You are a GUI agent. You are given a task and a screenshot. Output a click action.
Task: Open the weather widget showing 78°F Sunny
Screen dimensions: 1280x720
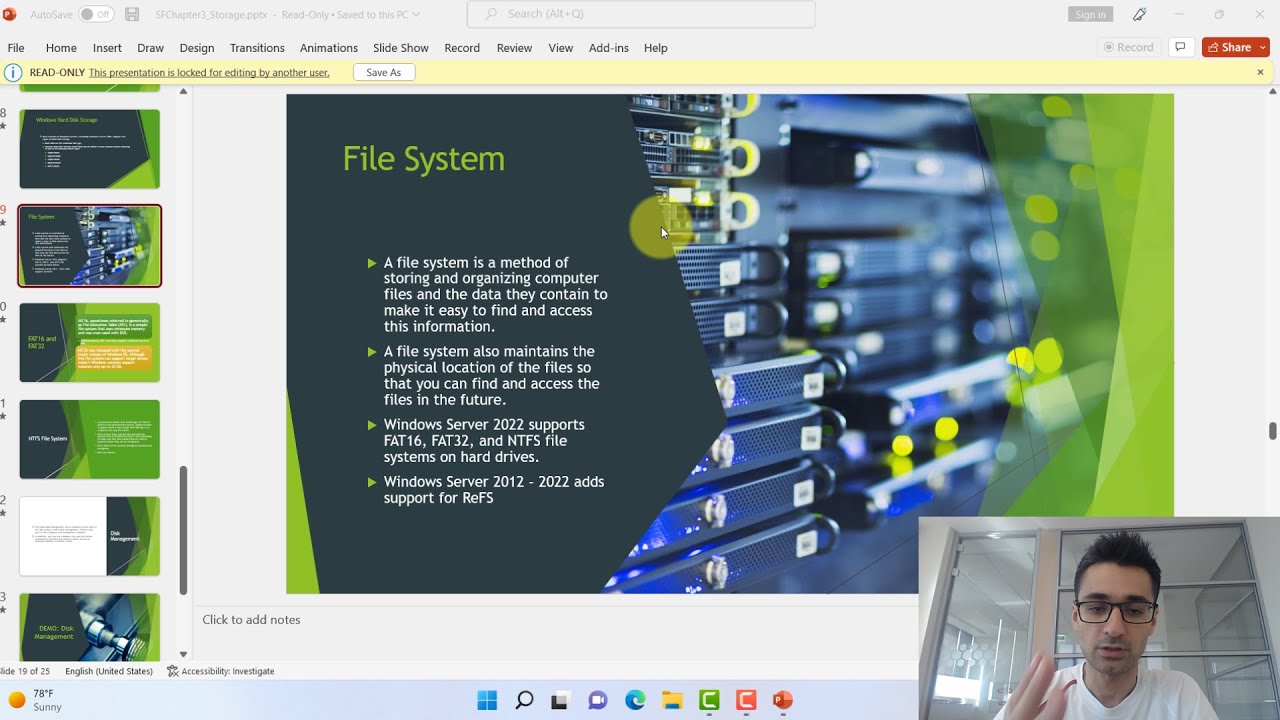[36, 700]
